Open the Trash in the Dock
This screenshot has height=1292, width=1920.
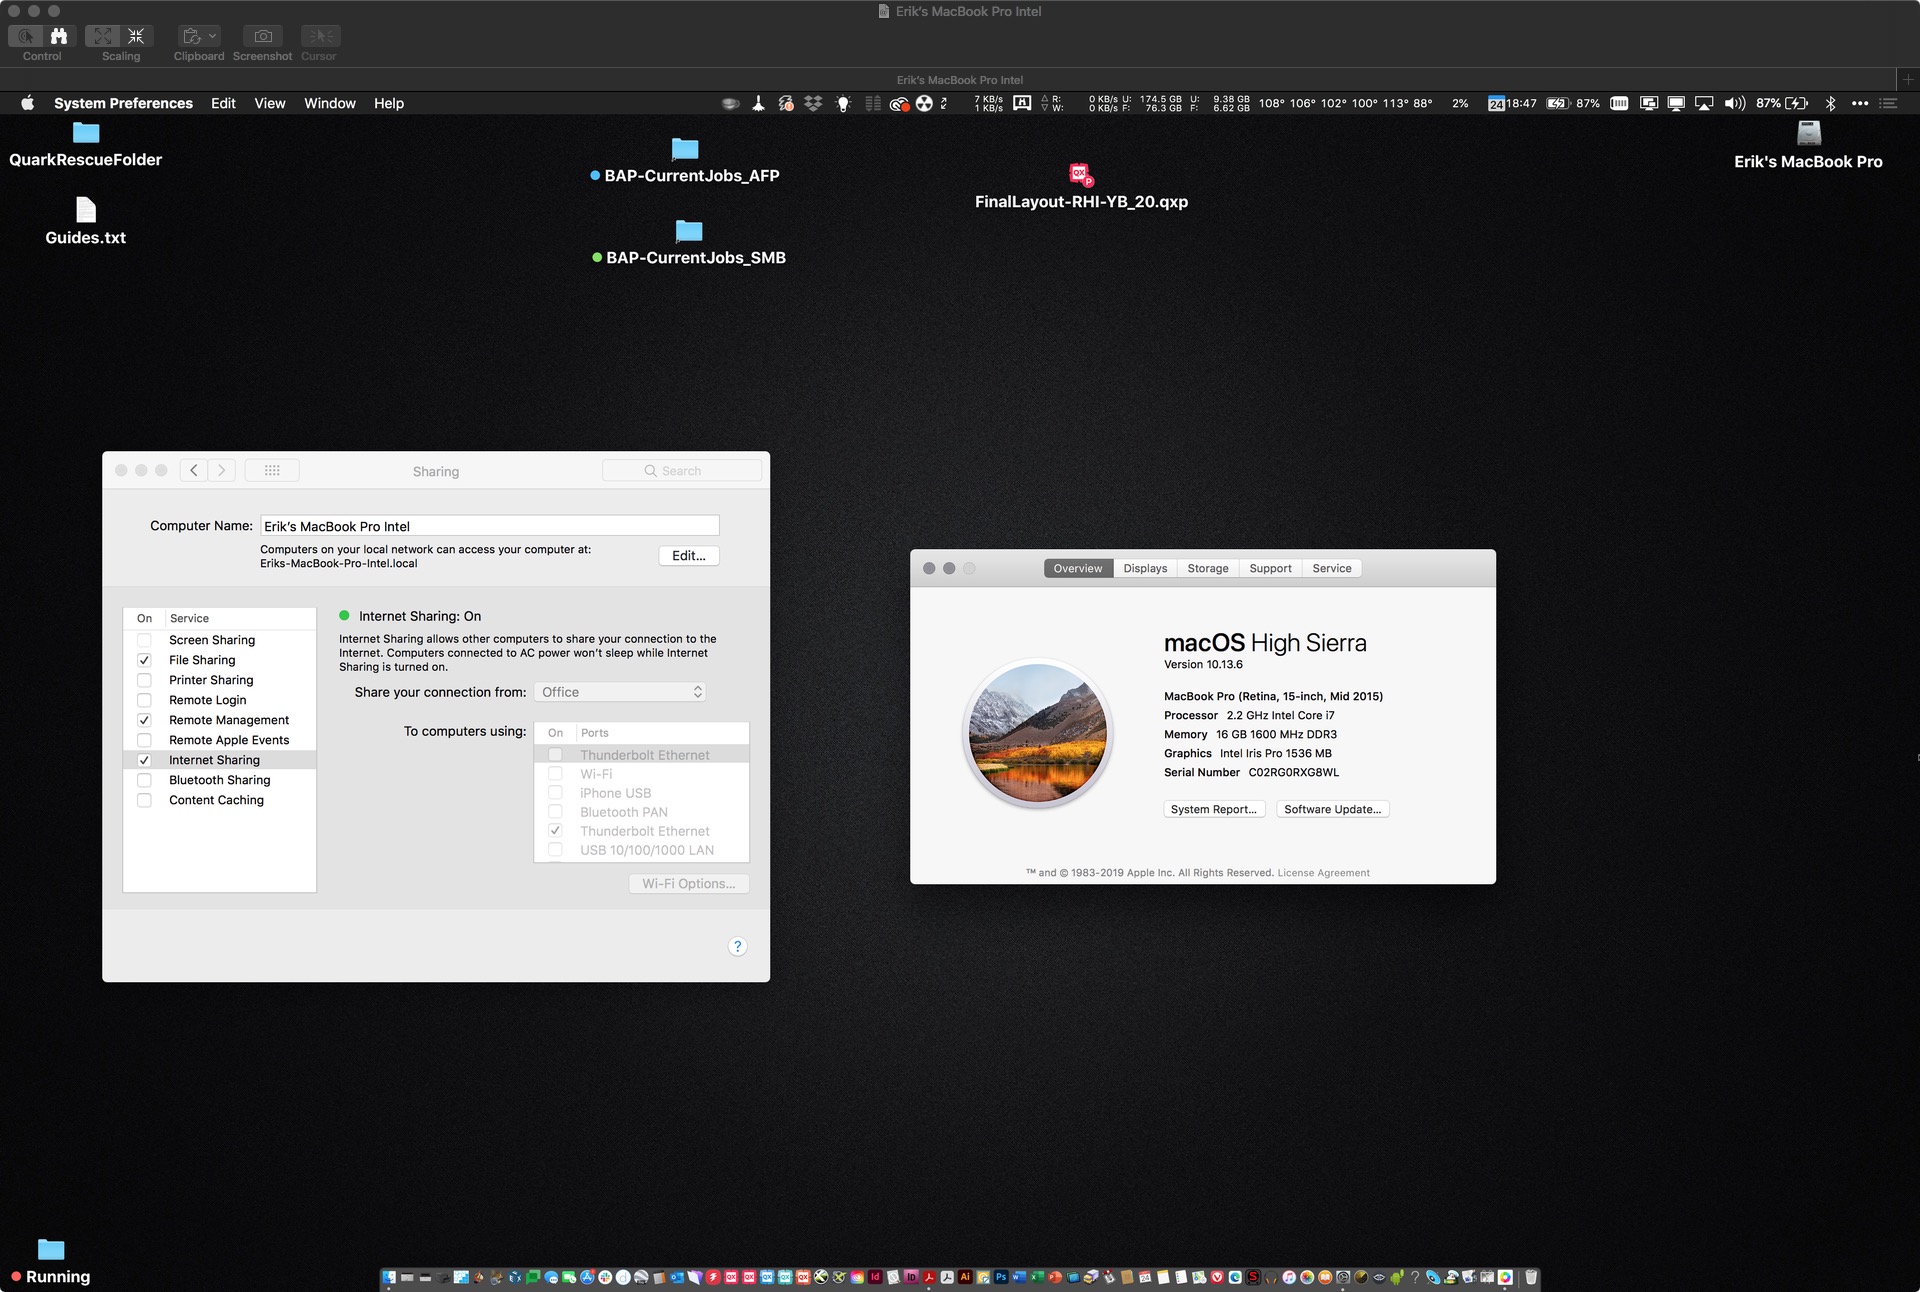point(1530,1277)
